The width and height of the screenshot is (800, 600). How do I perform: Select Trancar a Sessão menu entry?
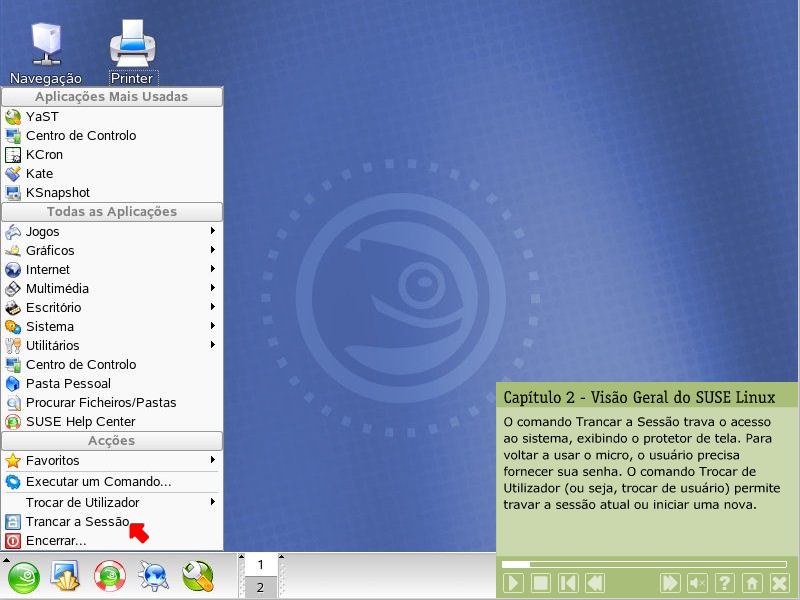(x=77, y=521)
